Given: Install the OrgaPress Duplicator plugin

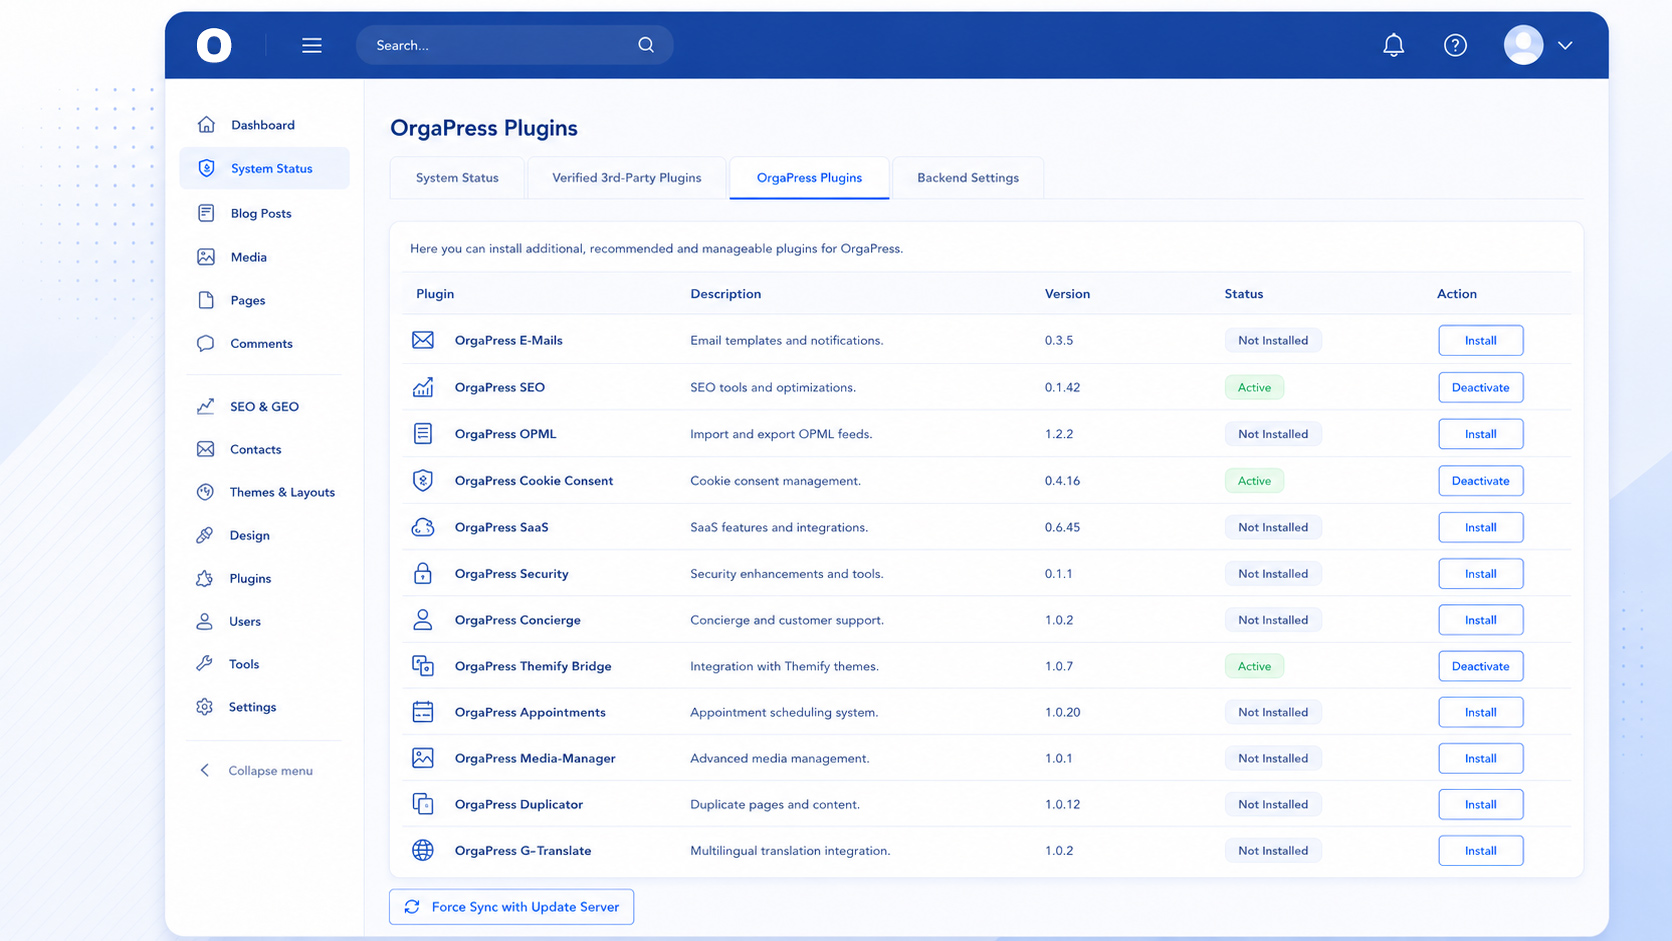Looking at the screenshot, I should (x=1480, y=804).
